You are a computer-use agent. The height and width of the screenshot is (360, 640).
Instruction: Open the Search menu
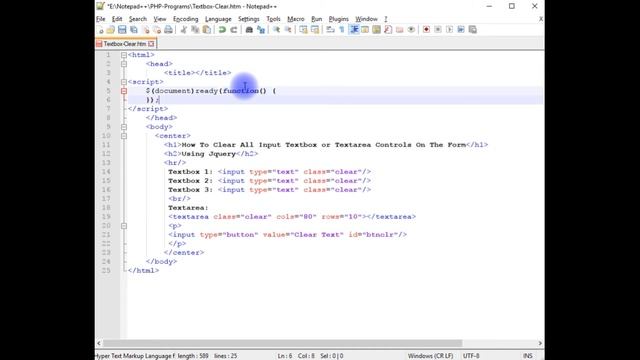click(138, 19)
